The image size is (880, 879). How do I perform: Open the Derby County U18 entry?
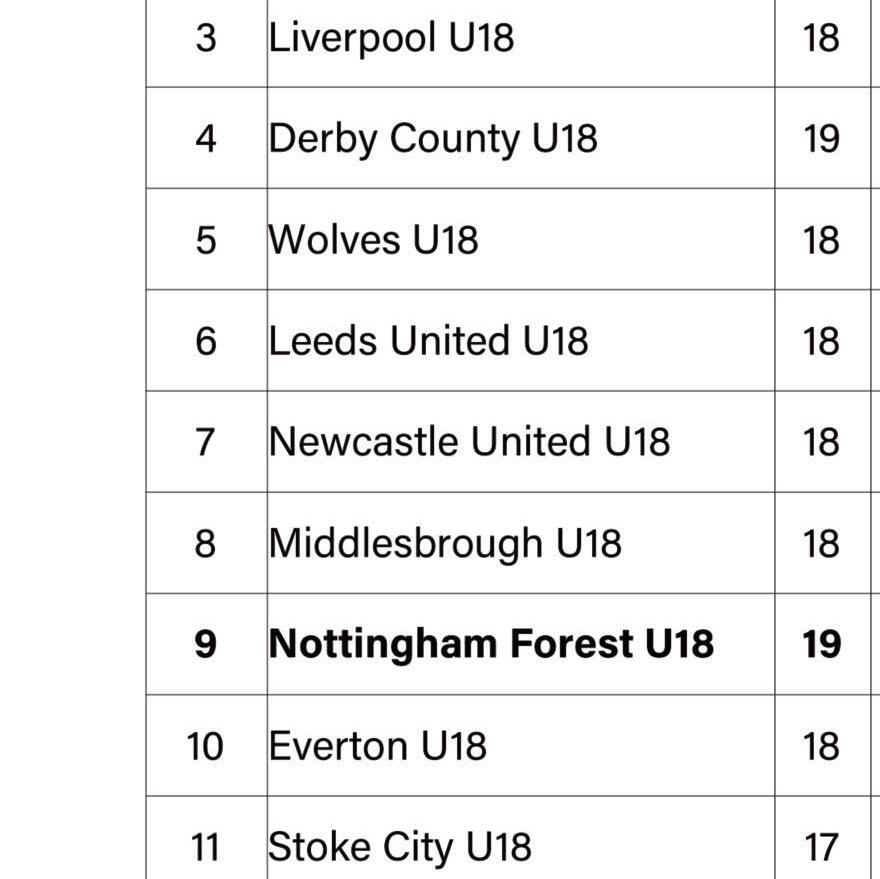pos(432,138)
